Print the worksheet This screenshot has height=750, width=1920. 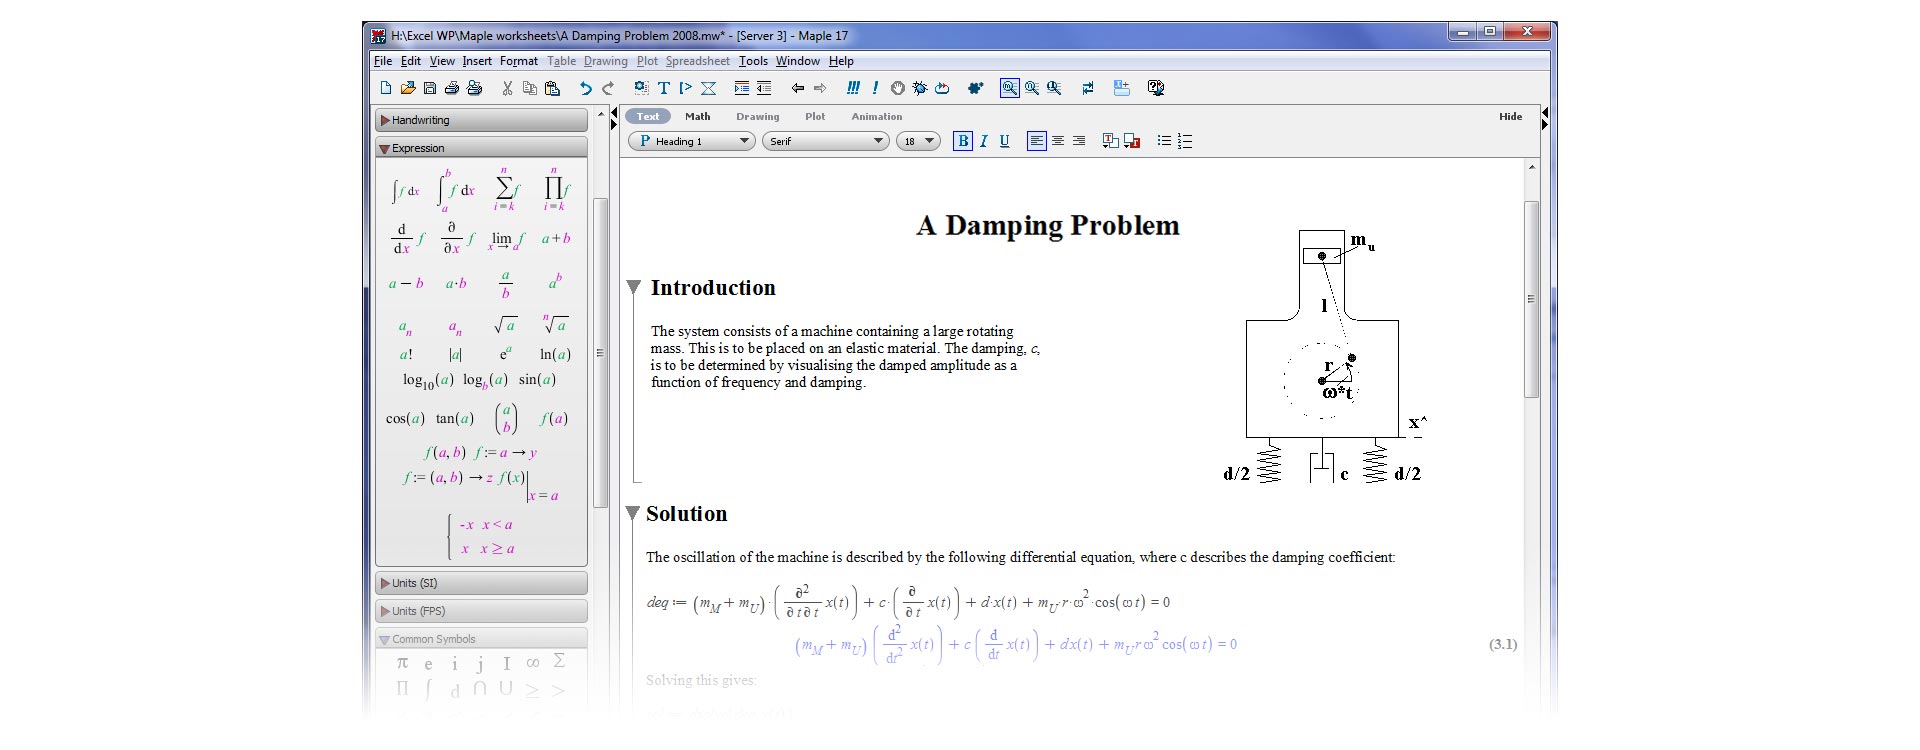452,88
